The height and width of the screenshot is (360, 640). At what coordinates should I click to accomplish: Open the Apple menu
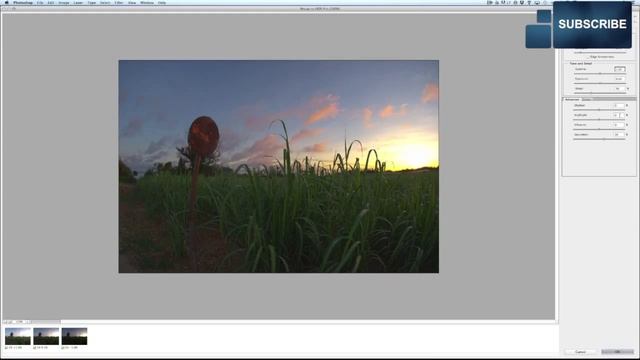(x=7, y=2)
